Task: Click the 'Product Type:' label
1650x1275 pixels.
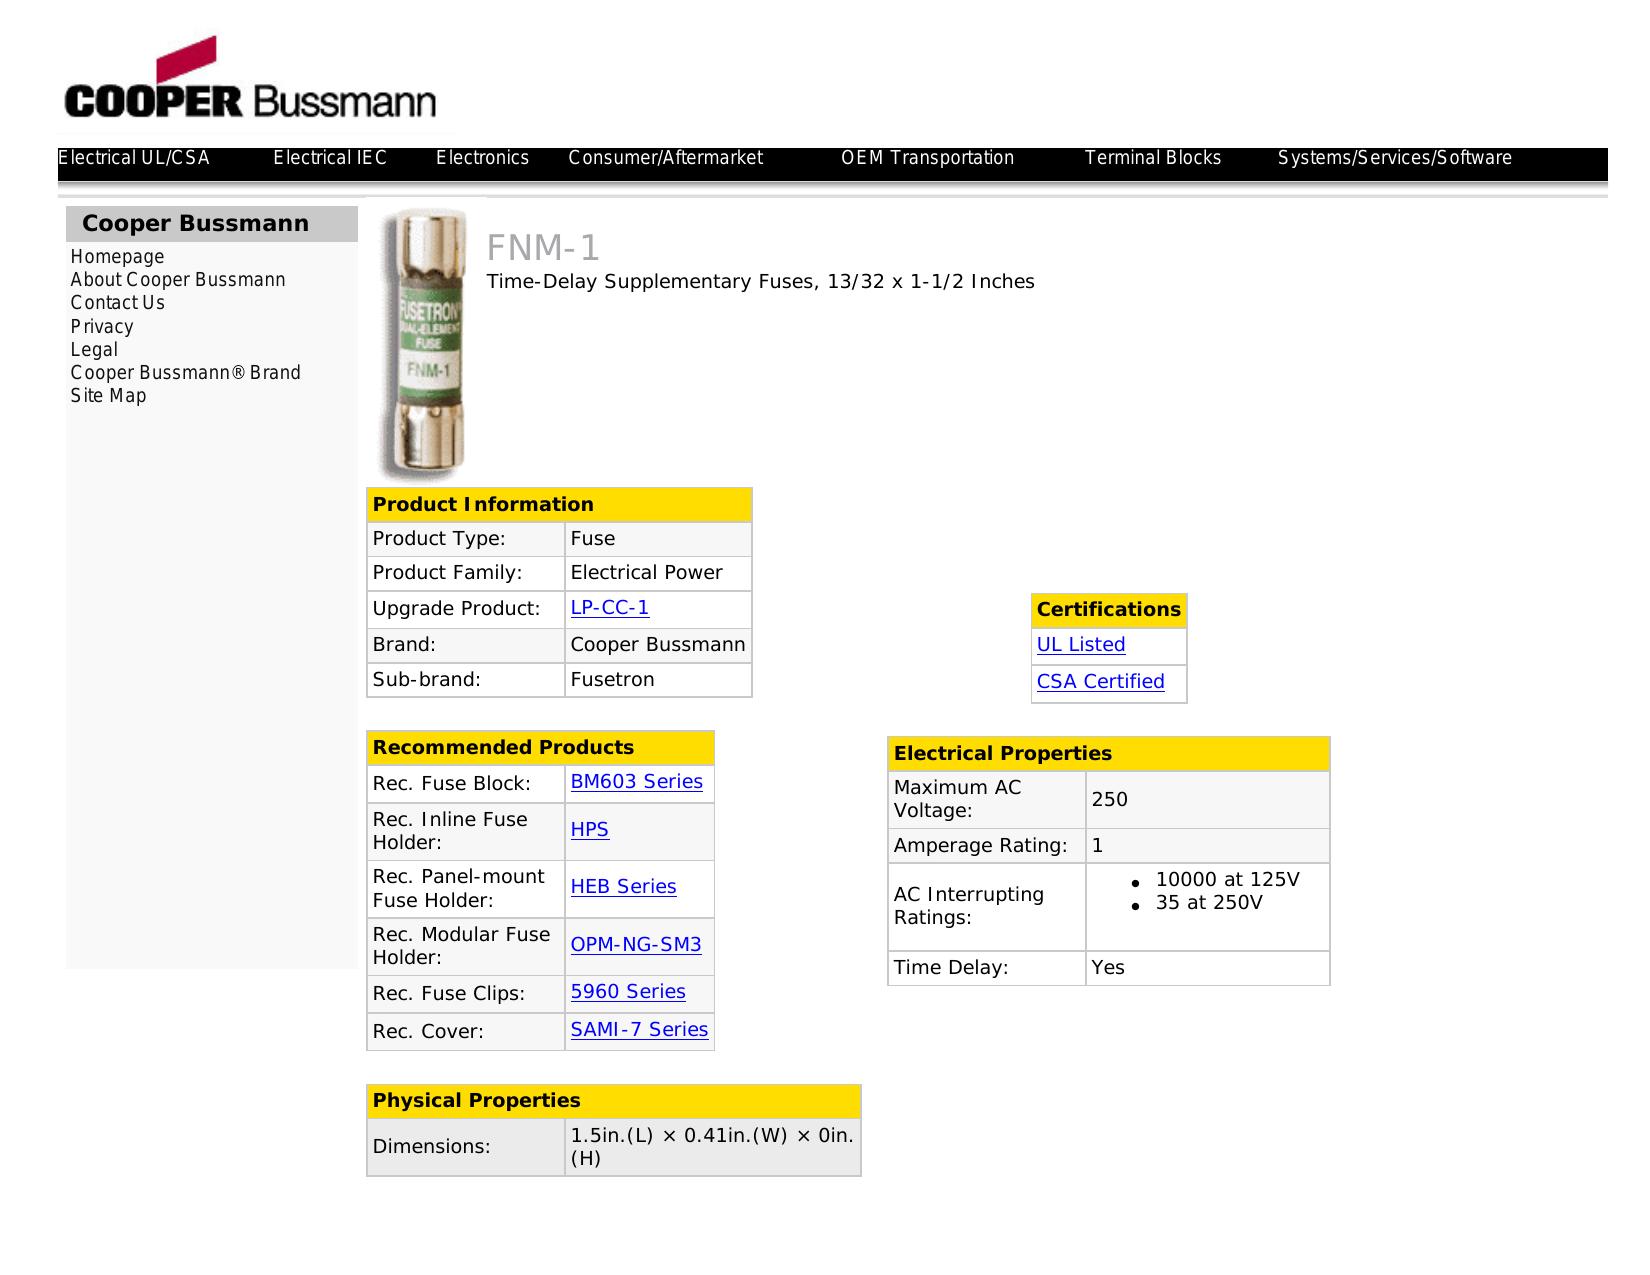Action: click(439, 539)
